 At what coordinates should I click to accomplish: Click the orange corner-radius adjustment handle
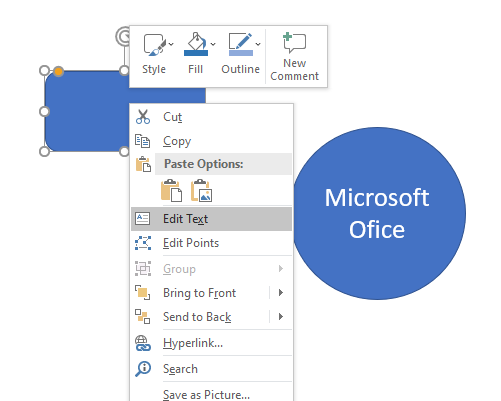(x=58, y=71)
